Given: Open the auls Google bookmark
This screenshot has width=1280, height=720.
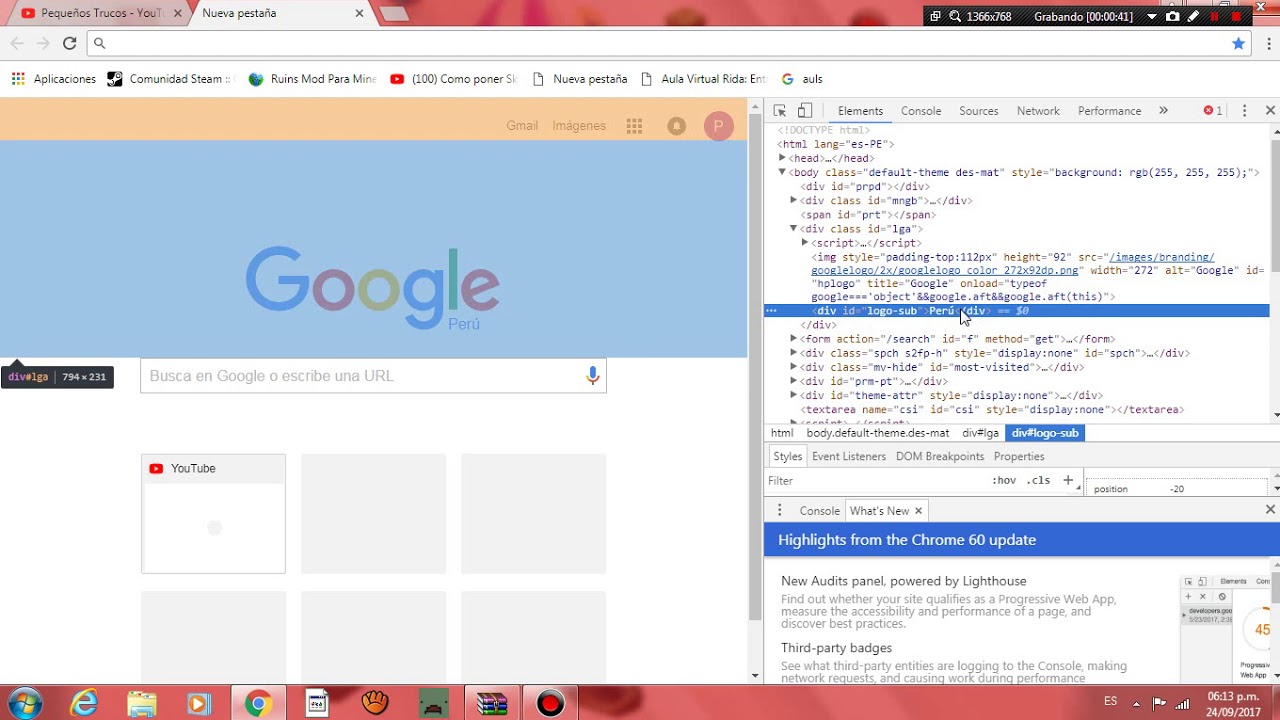Looking at the screenshot, I should click(x=802, y=79).
